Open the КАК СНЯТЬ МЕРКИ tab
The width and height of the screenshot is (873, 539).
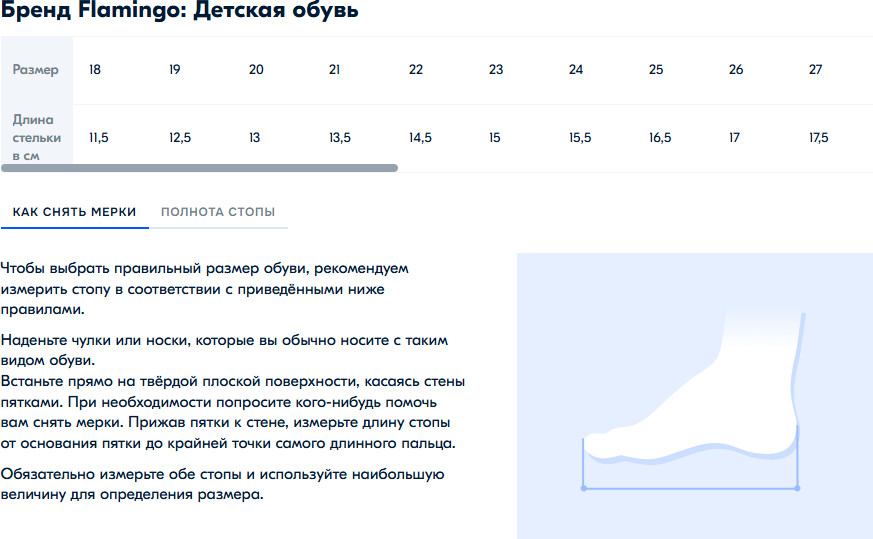pyautogui.click(x=74, y=212)
